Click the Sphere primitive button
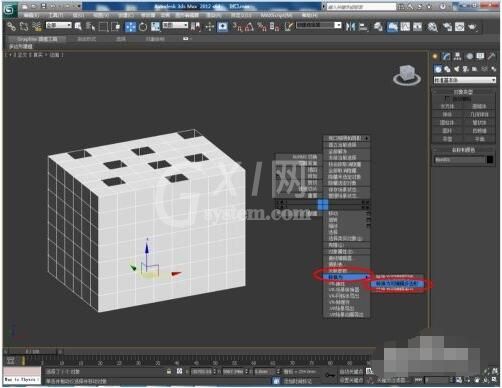502x388 pixels. tap(448, 114)
